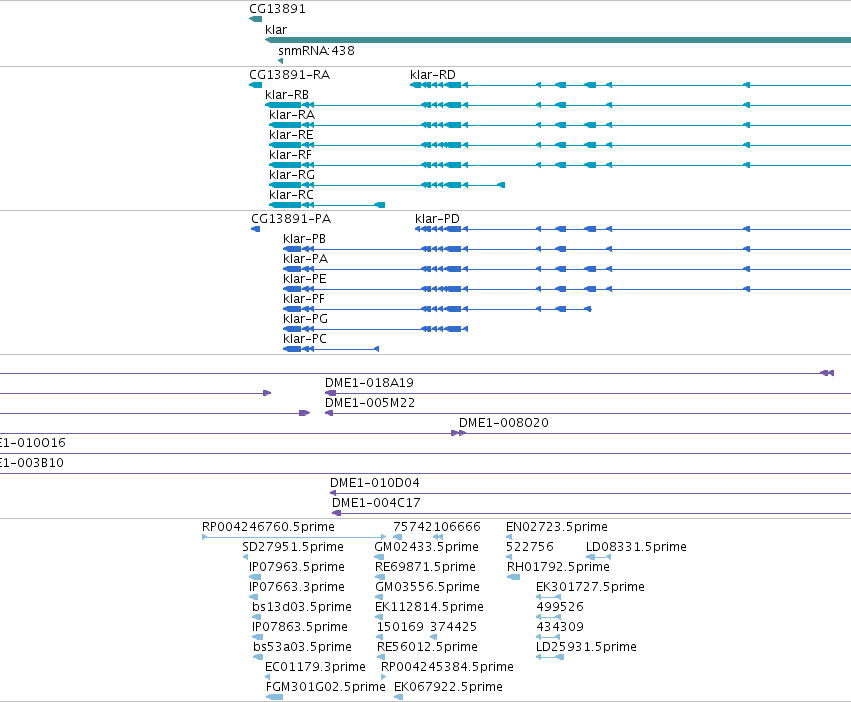The image size is (851, 702).
Task: Click the IP07963.5prime EST label
Action: 297,567
